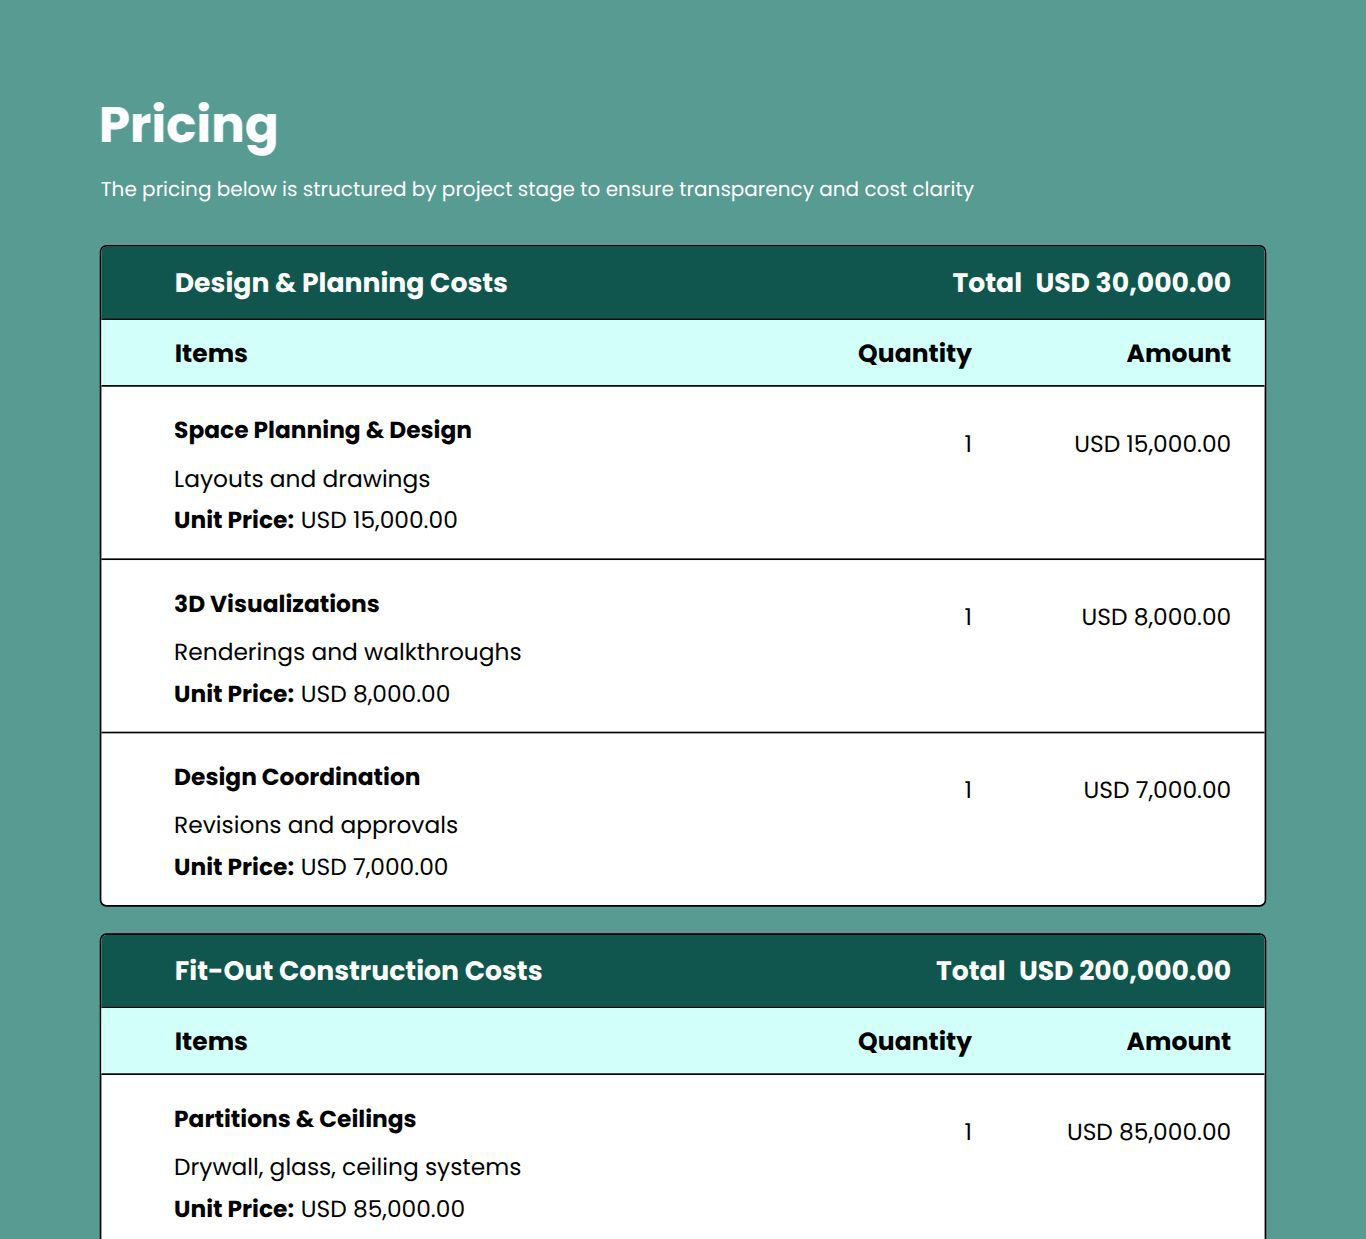Select the "Partitions & Ceilings" item title
1366x1239 pixels.
294,1119
